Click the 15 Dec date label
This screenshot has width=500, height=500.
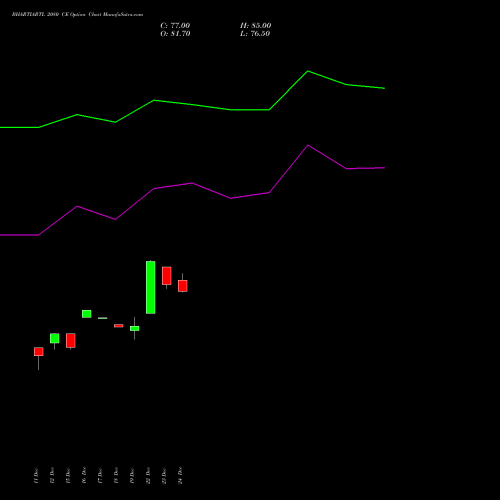pyautogui.click(x=68, y=476)
